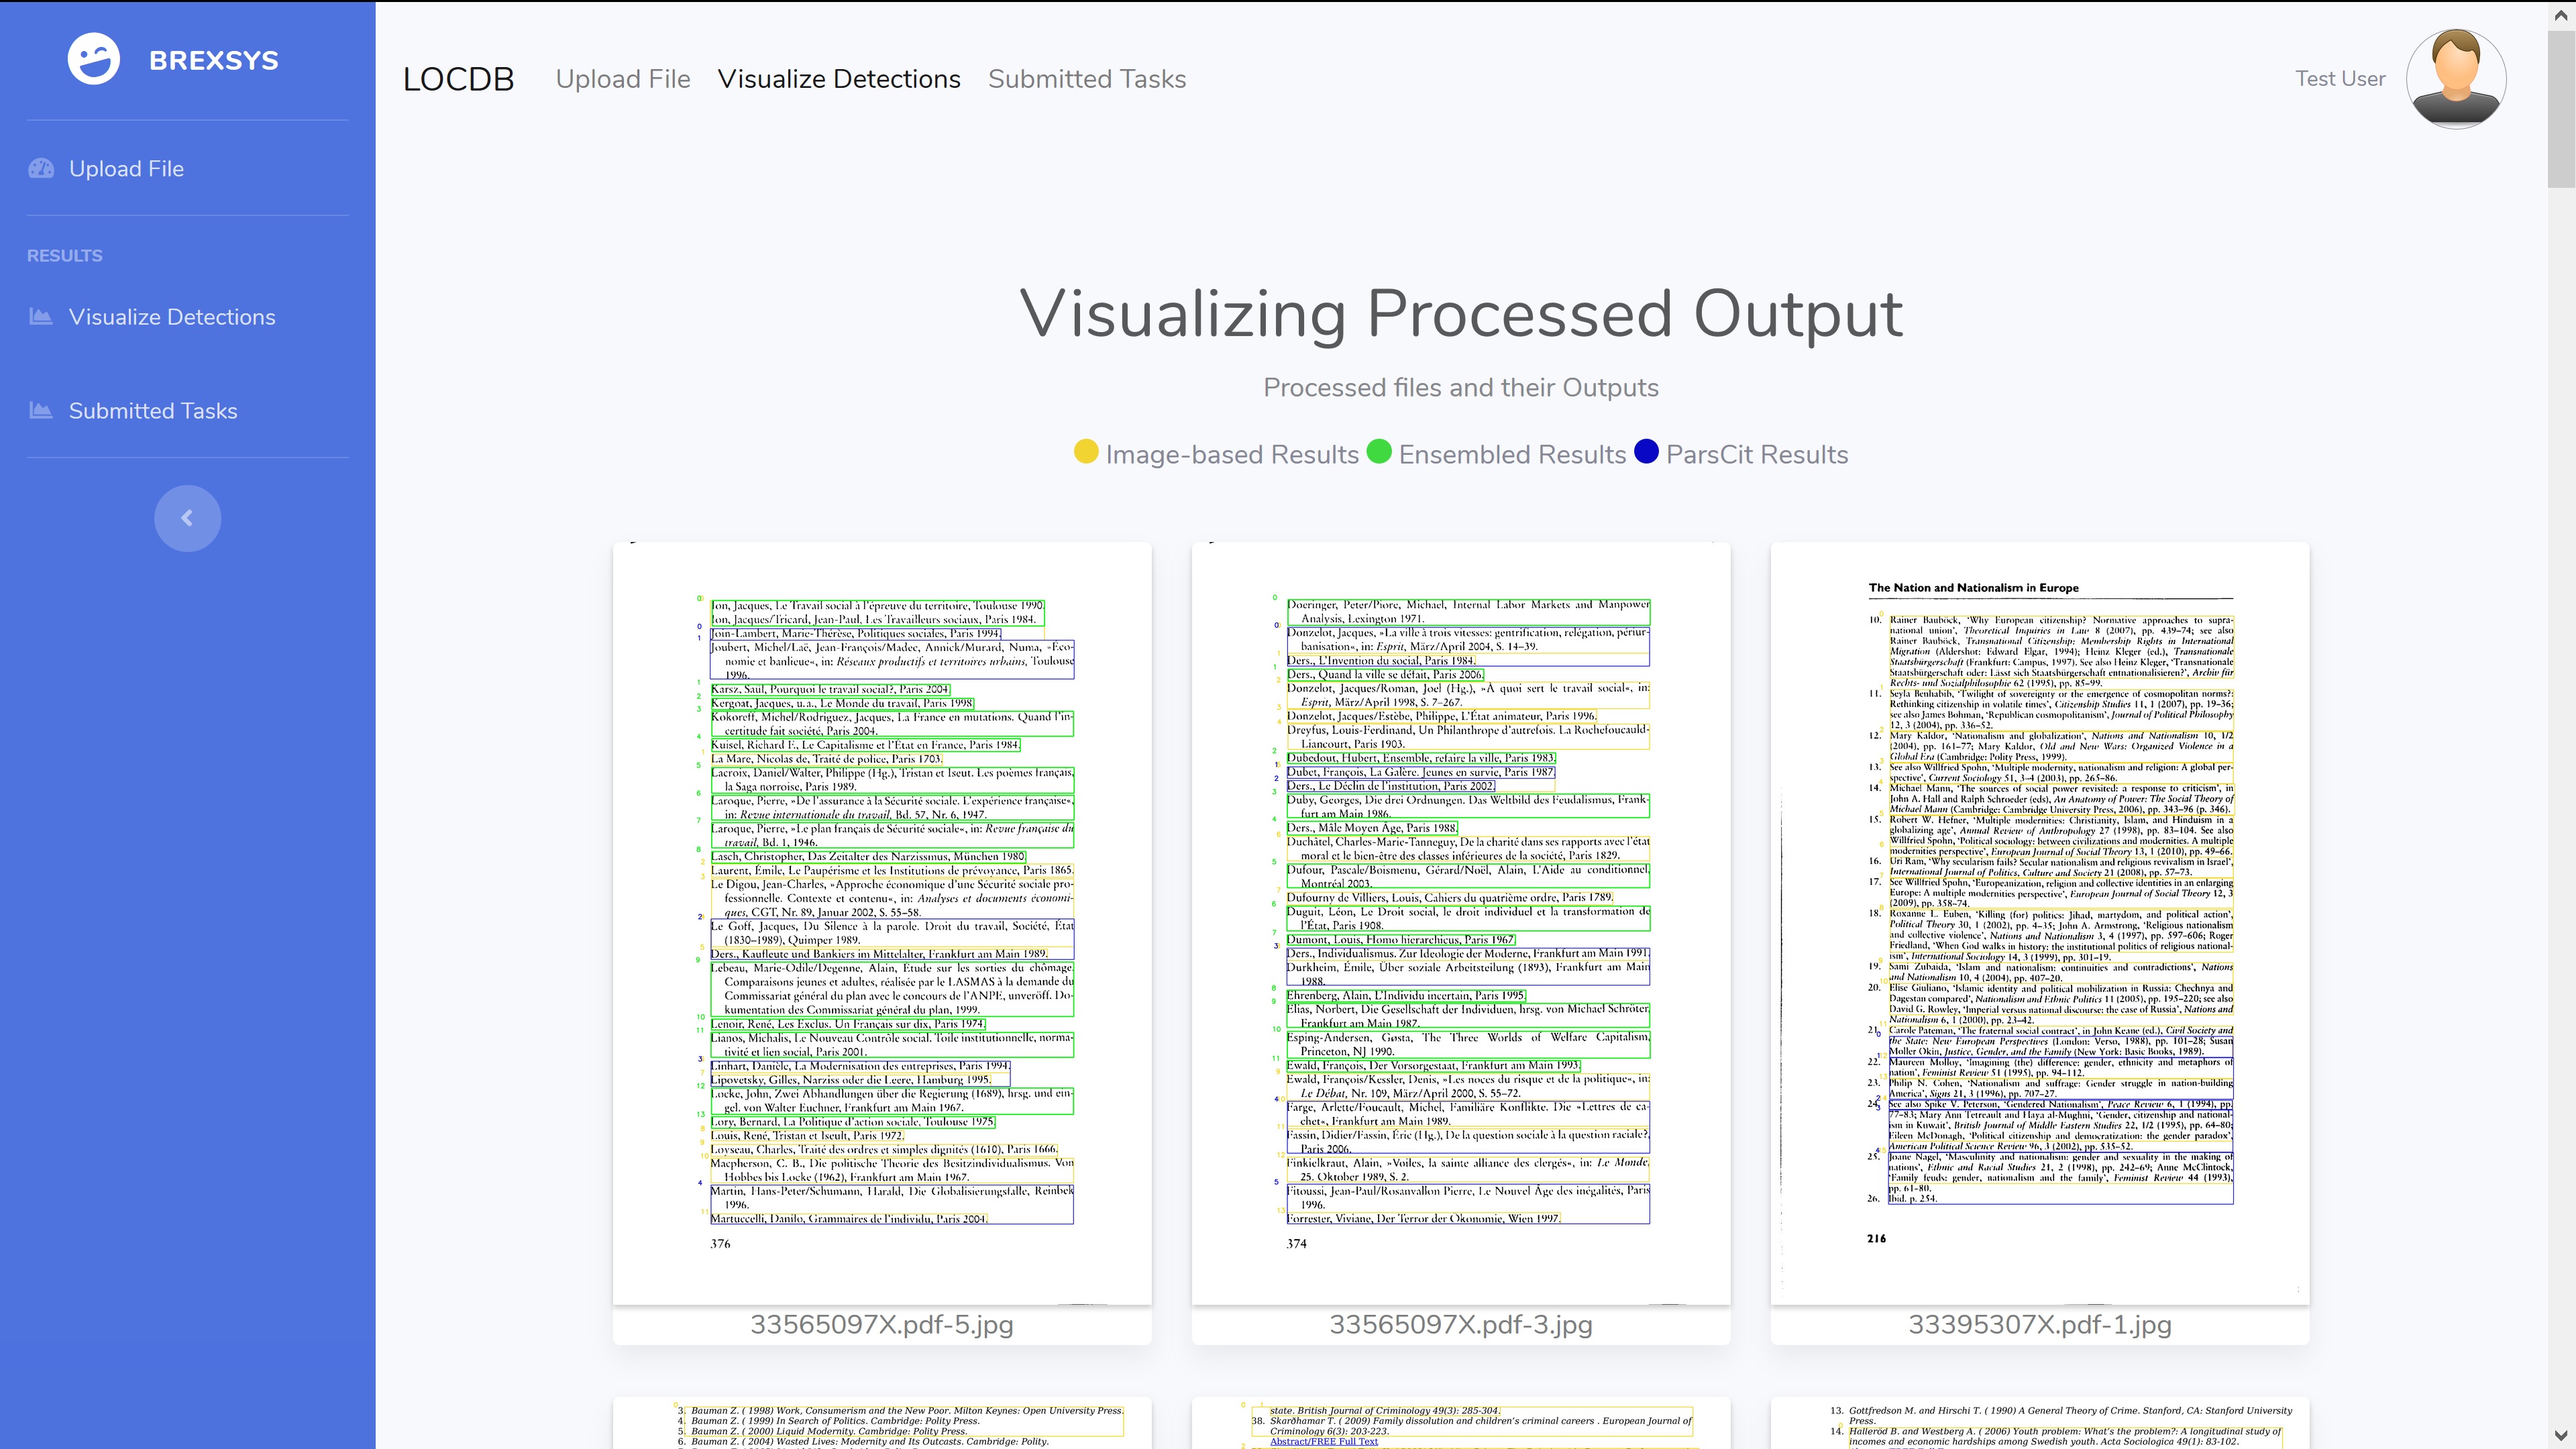Click the Visualizing Processed Output heading
The image size is (2576, 1449).
(1461, 314)
